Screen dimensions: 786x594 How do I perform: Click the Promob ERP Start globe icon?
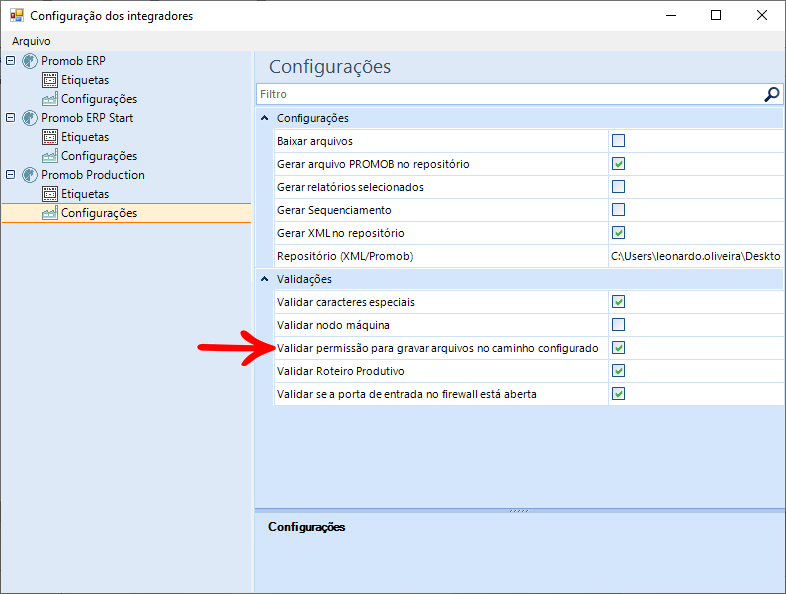29,118
